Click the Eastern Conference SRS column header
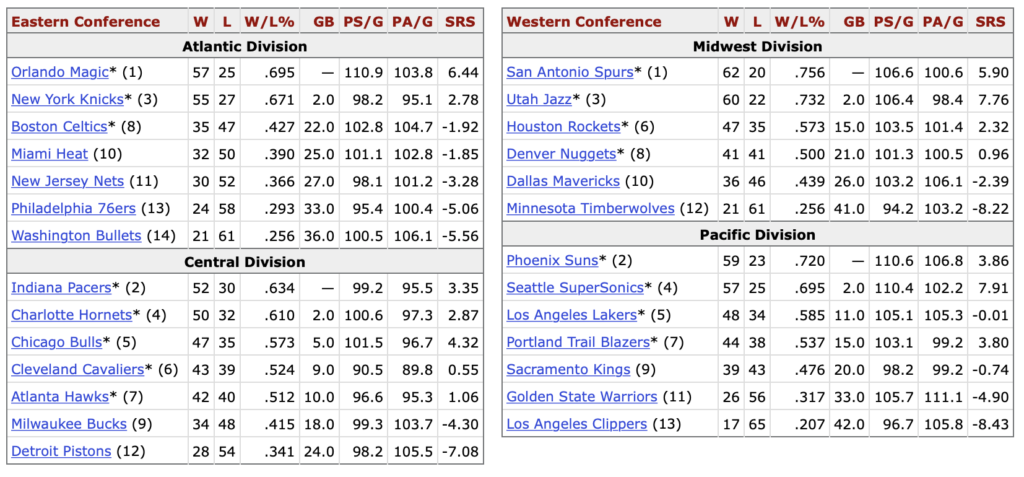This screenshot has width=1024, height=477. pyautogui.click(x=460, y=22)
